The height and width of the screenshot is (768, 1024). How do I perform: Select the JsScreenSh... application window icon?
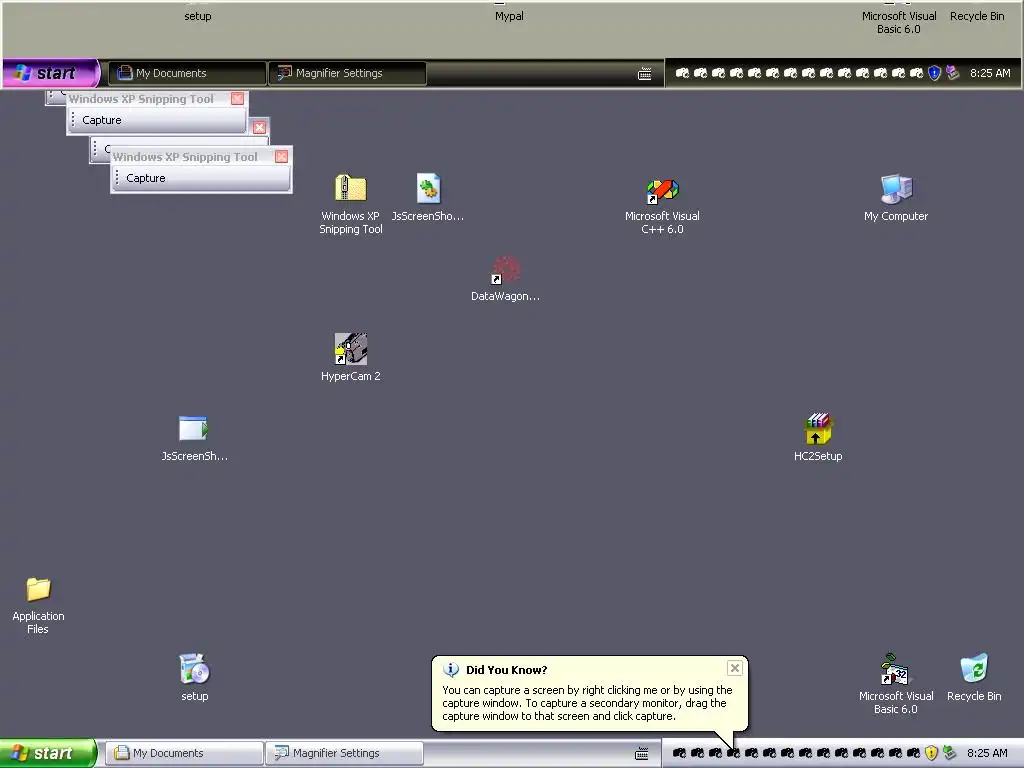(x=193, y=428)
